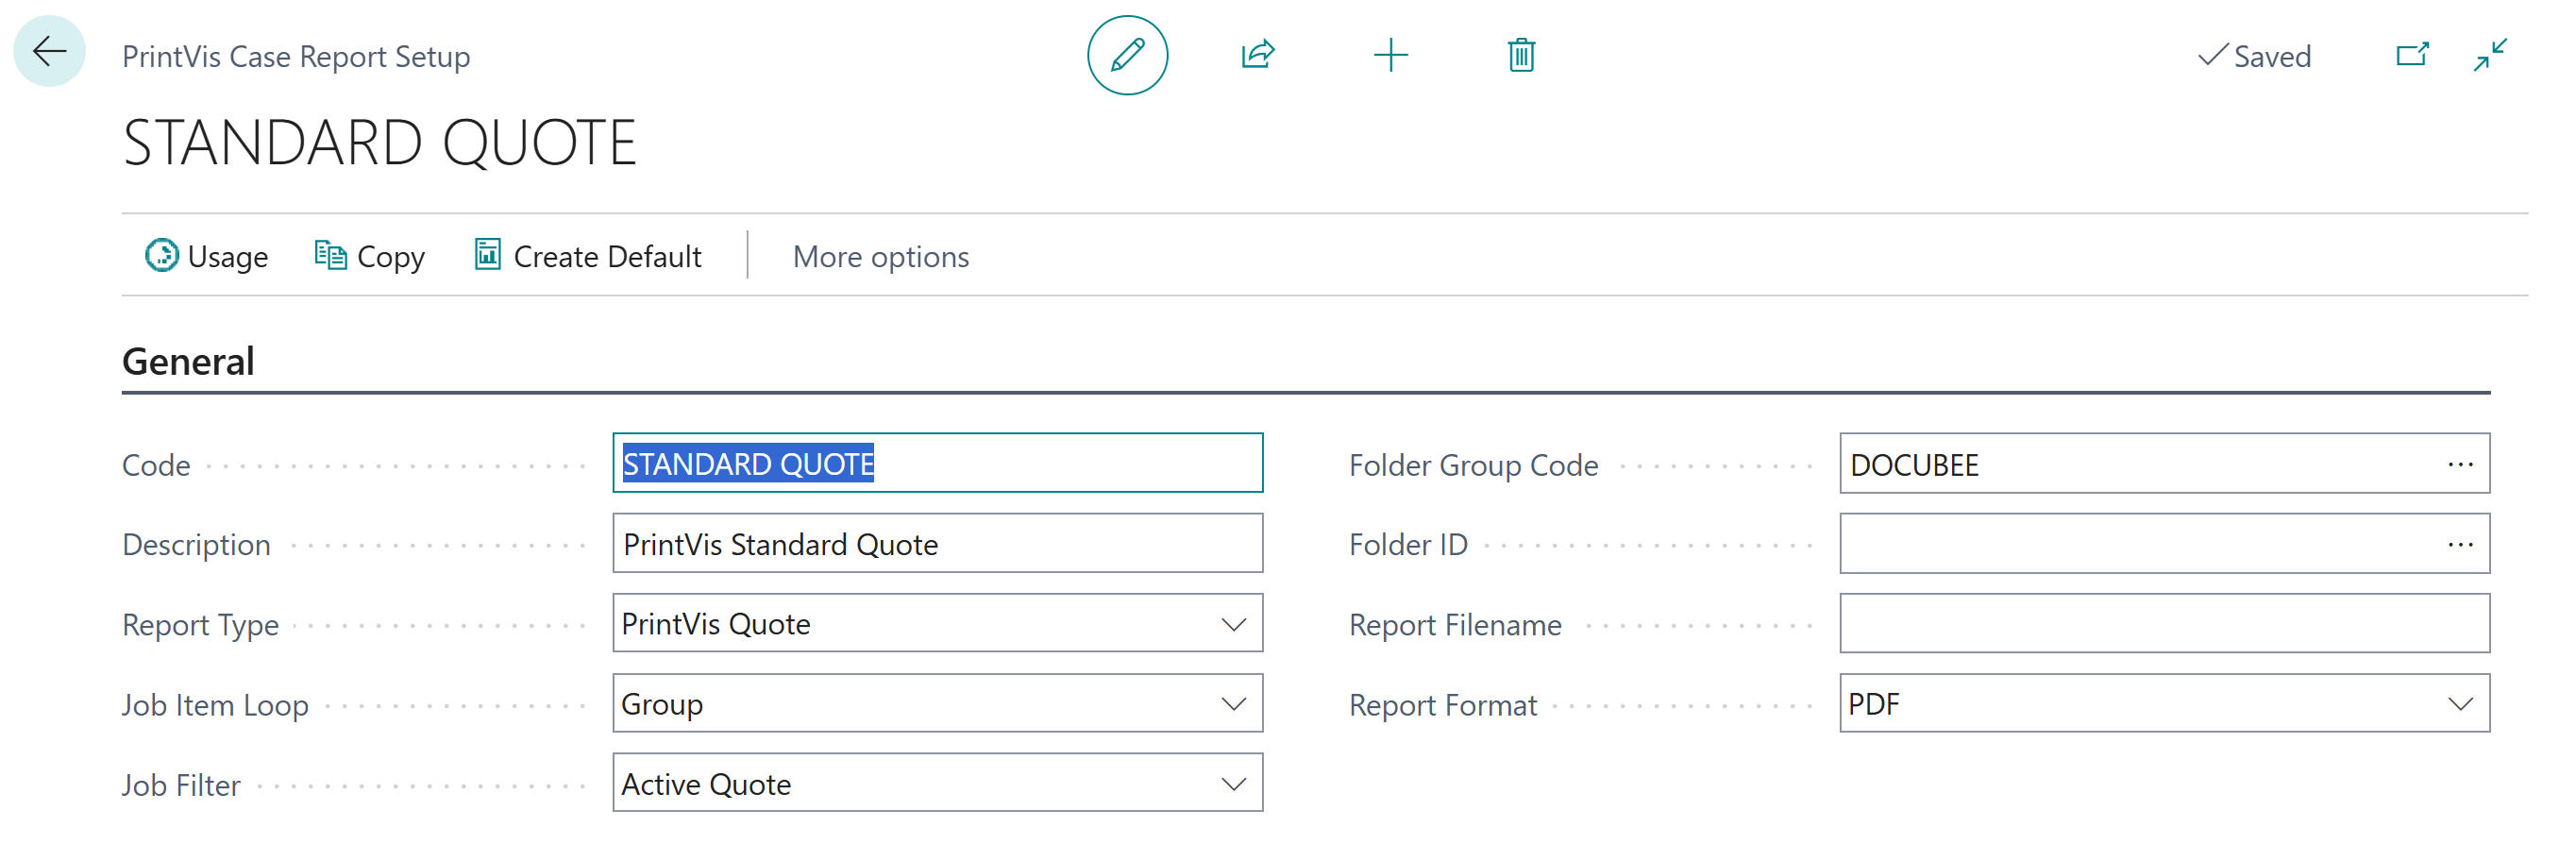Click into Report Filename field
The image size is (2576, 844).
[2164, 623]
